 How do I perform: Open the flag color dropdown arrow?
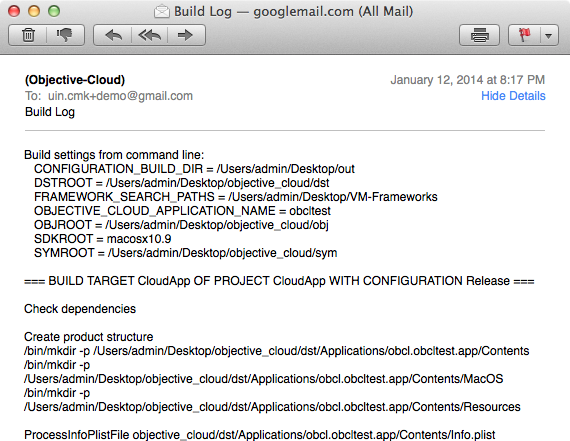coord(549,35)
